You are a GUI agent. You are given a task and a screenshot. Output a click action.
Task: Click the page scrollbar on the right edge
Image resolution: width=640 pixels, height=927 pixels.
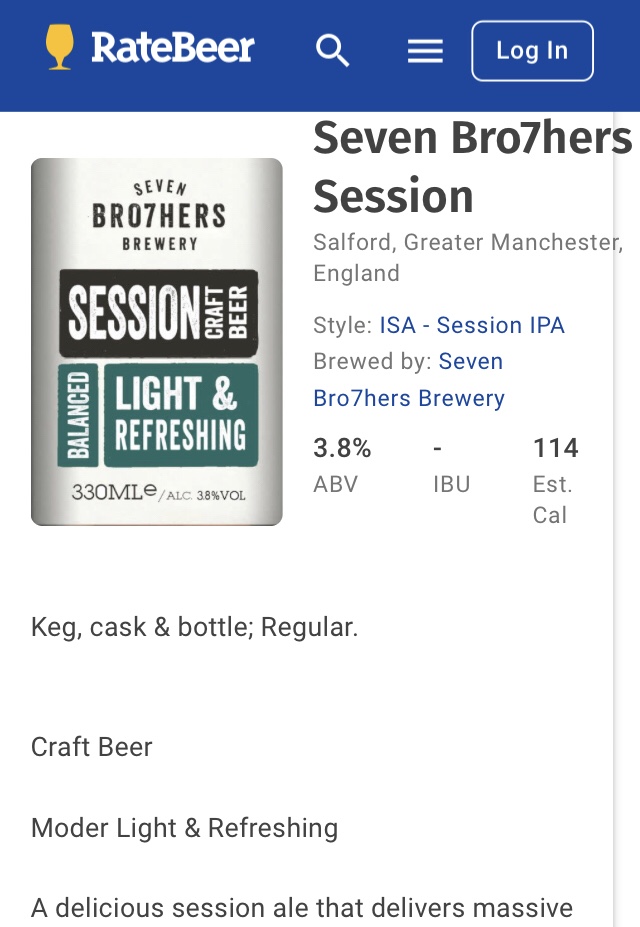(625, 500)
